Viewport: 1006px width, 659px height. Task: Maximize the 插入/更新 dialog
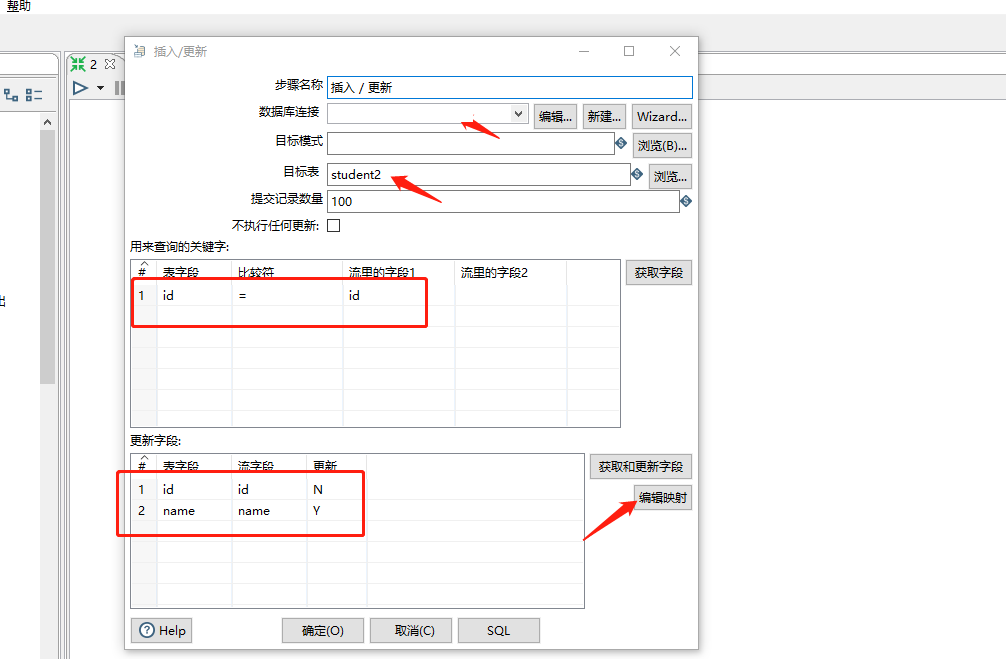tap(629, 51)
